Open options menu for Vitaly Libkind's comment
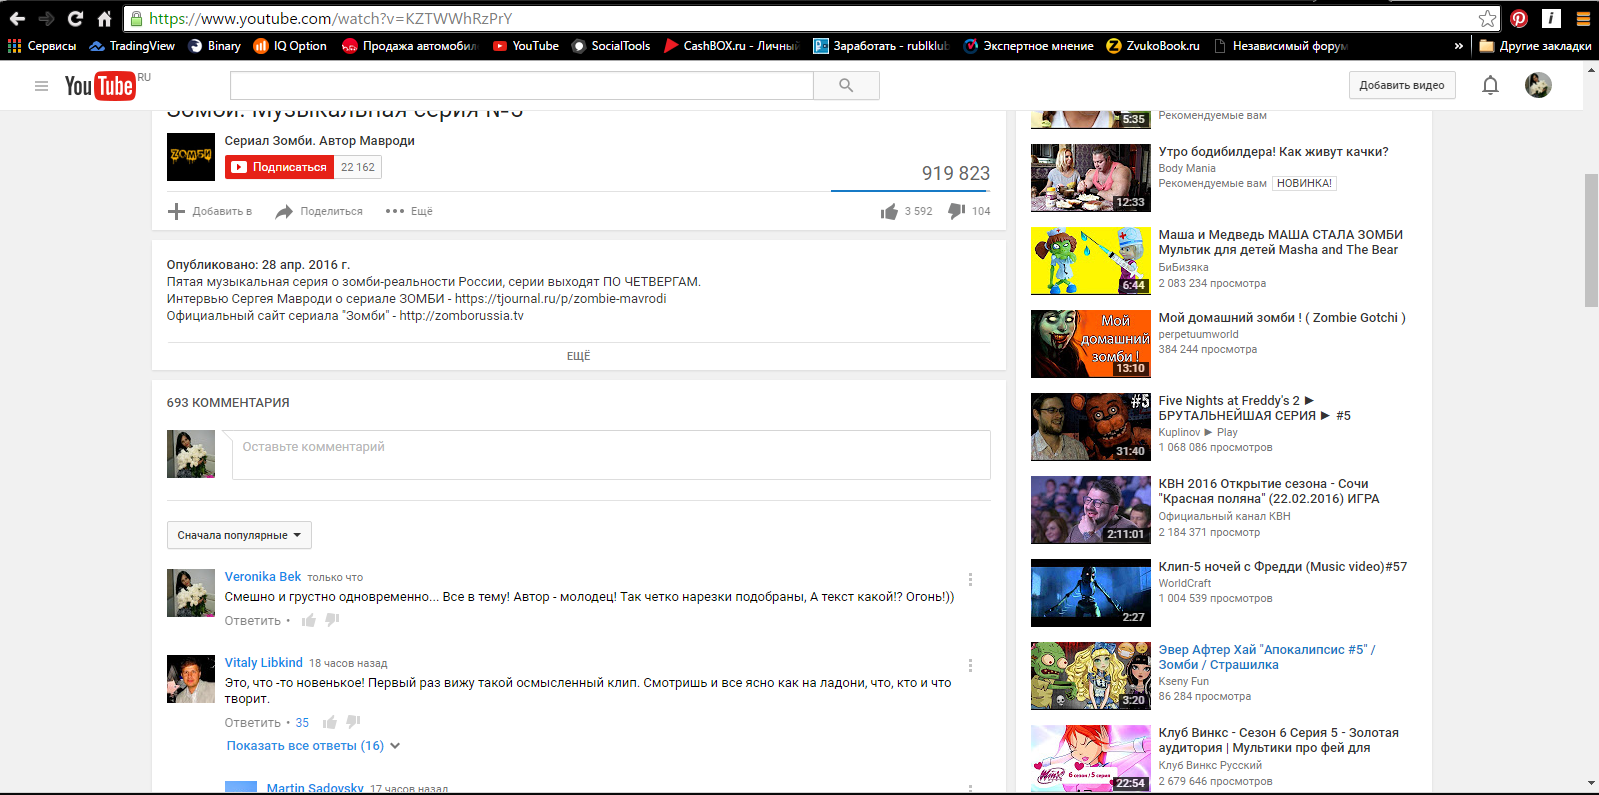Screen dimensions: 1599x795 coord(970,665)
